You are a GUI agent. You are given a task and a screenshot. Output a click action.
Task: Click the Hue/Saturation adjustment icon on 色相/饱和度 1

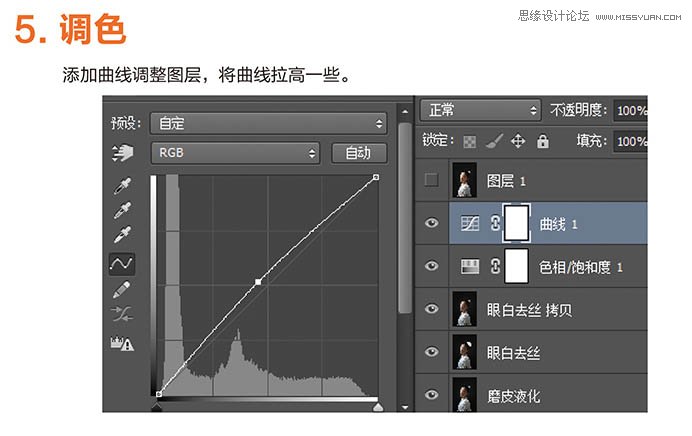coord(470,266)
